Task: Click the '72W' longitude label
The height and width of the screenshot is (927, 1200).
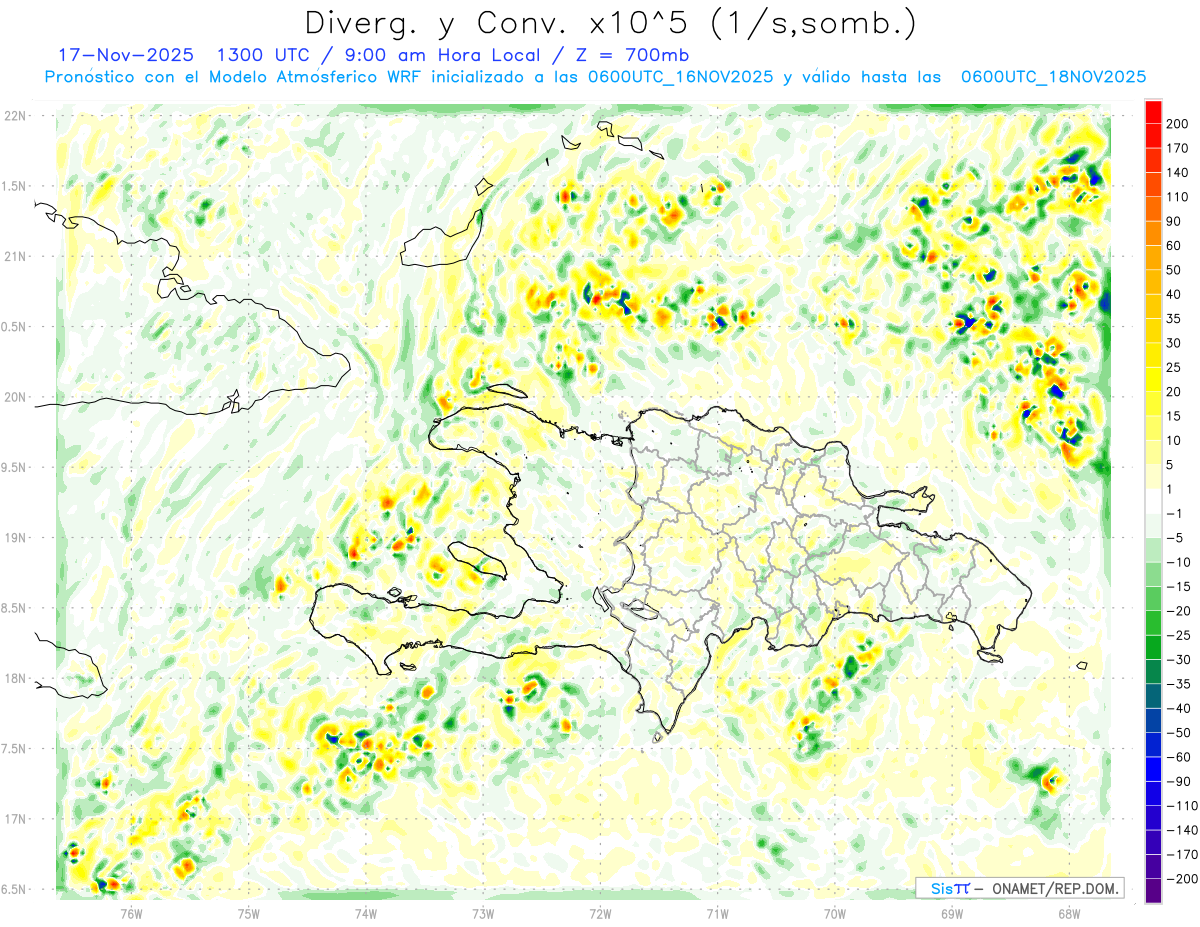Action: tap(599, 914)
